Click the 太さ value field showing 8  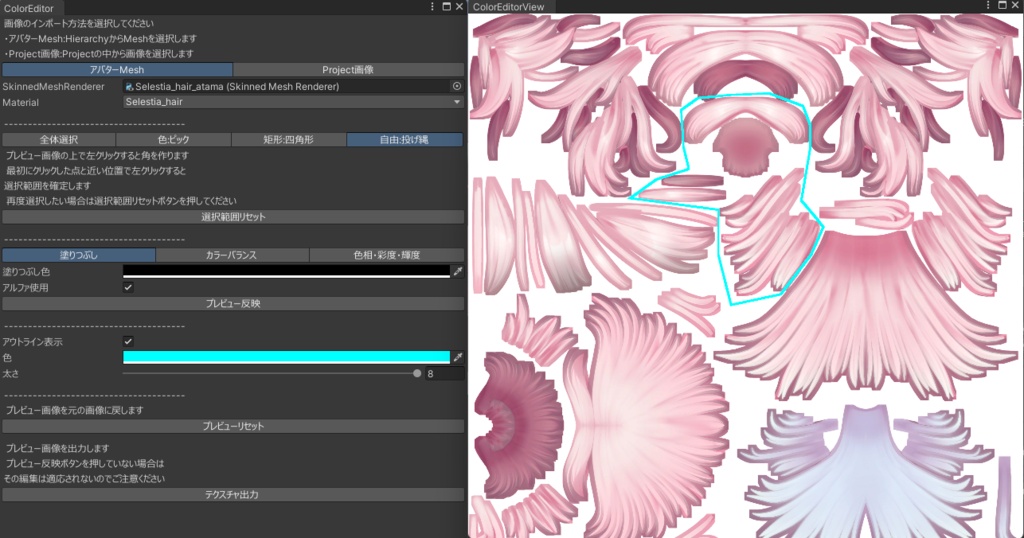444,373
